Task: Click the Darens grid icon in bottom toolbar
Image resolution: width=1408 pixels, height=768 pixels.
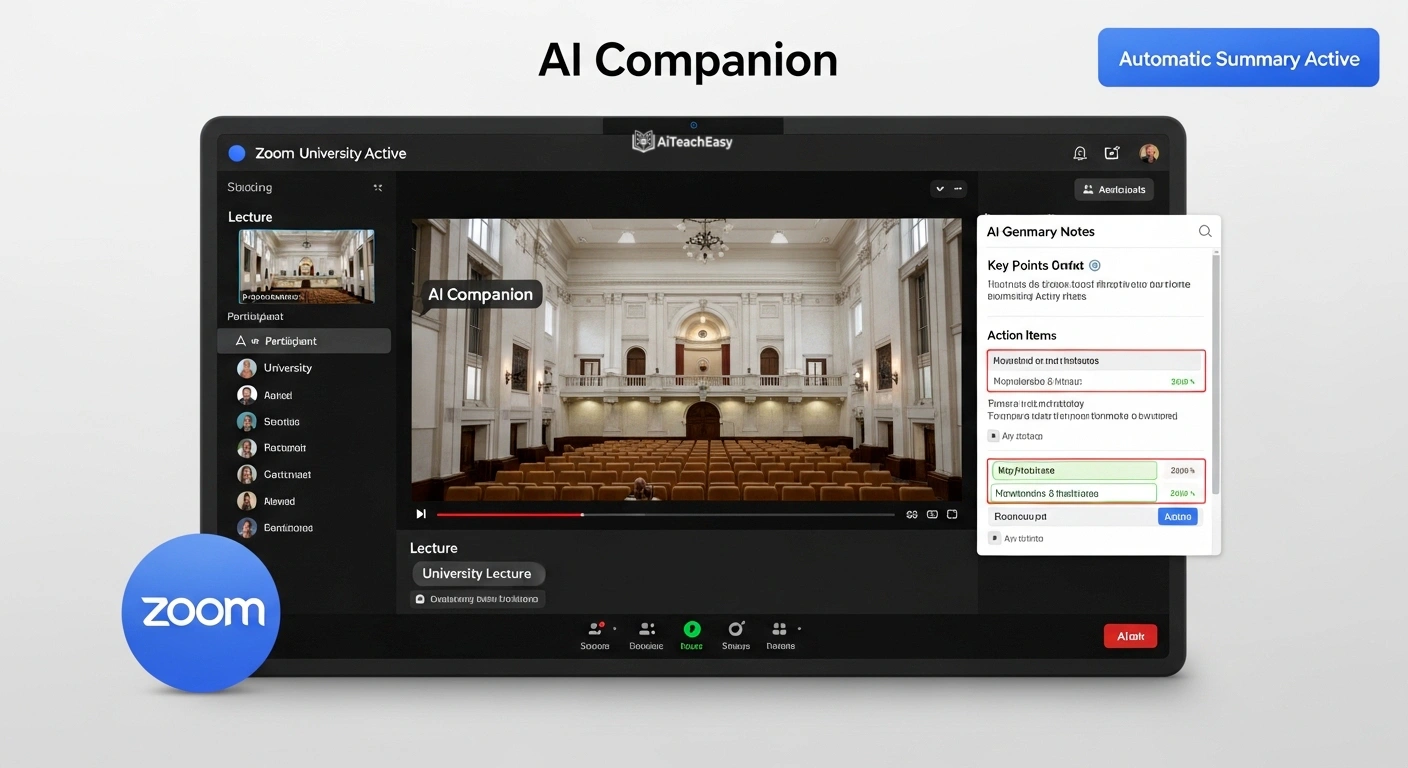Action: click(x=780, y=629)
